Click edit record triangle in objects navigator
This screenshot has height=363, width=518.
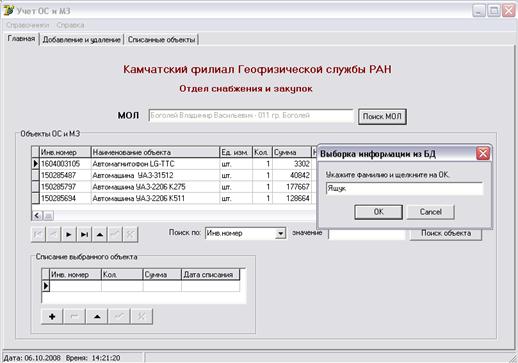(x=99, y=234)
